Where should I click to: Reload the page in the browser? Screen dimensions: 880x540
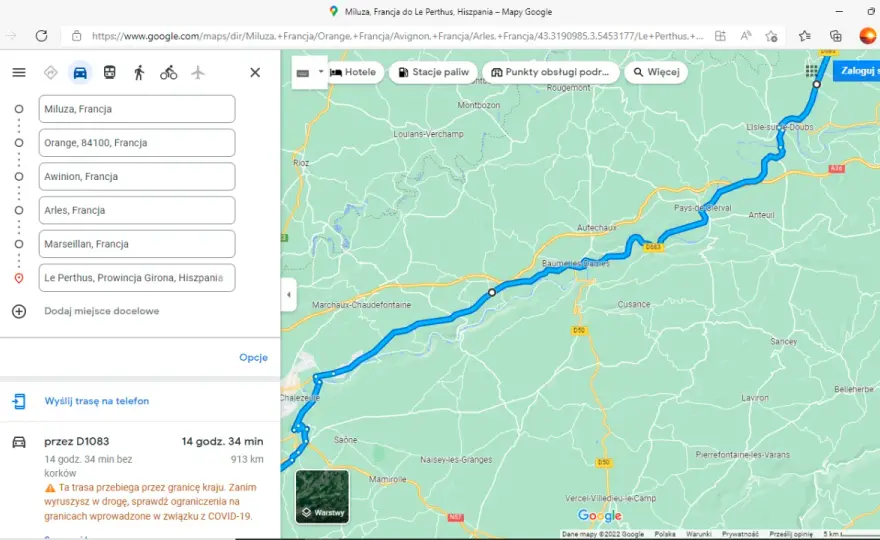(42, 36)
